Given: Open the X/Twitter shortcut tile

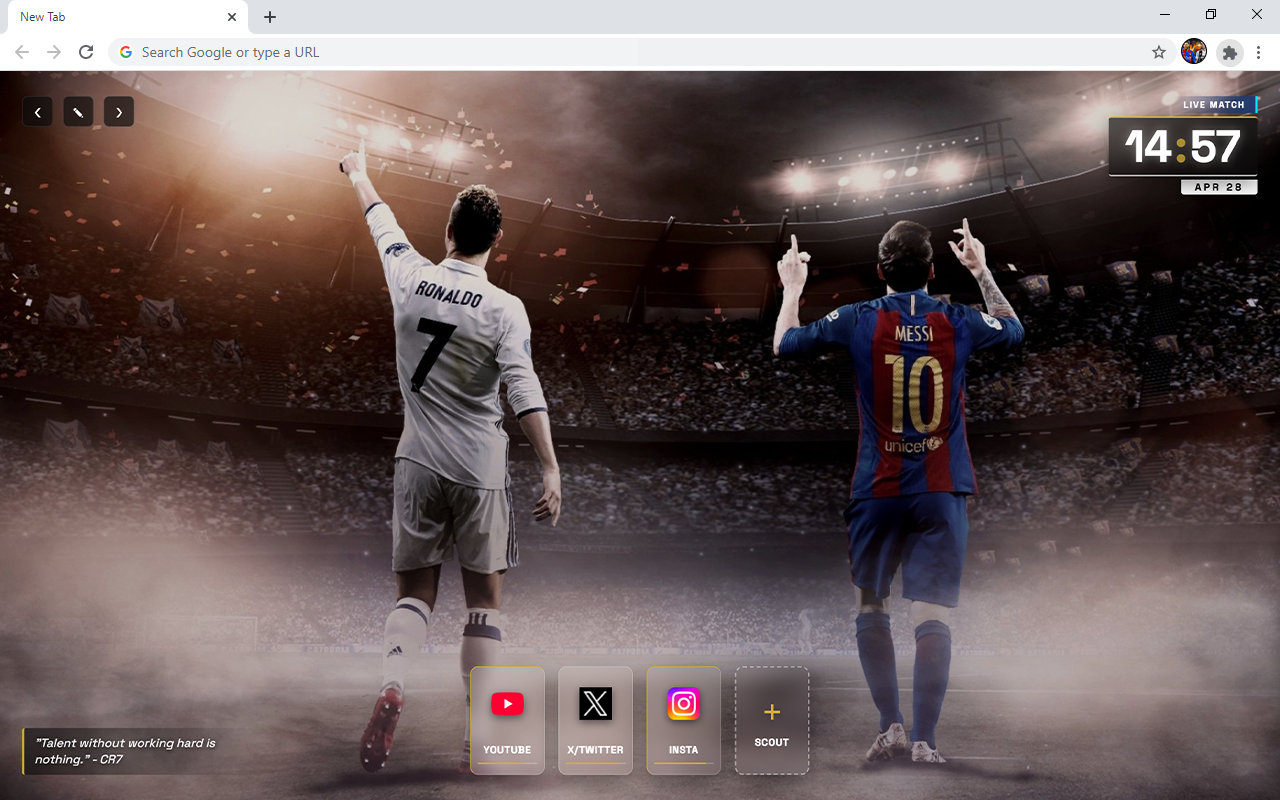Looking at the screenshot, I should point(595,720).
